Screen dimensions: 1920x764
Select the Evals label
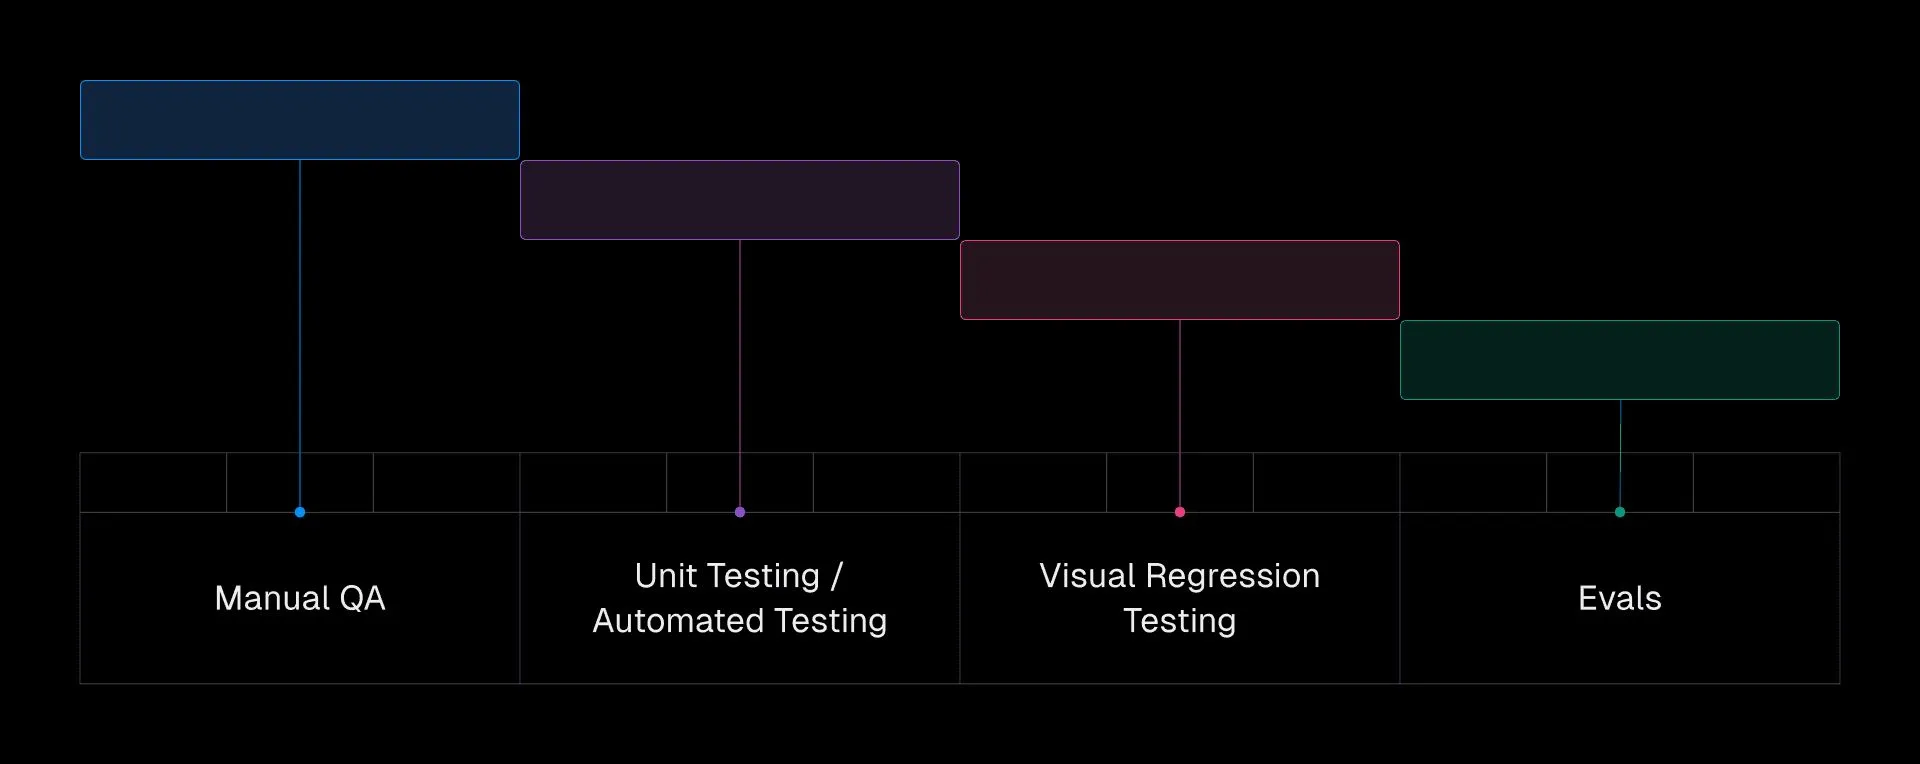point(1620,598)
